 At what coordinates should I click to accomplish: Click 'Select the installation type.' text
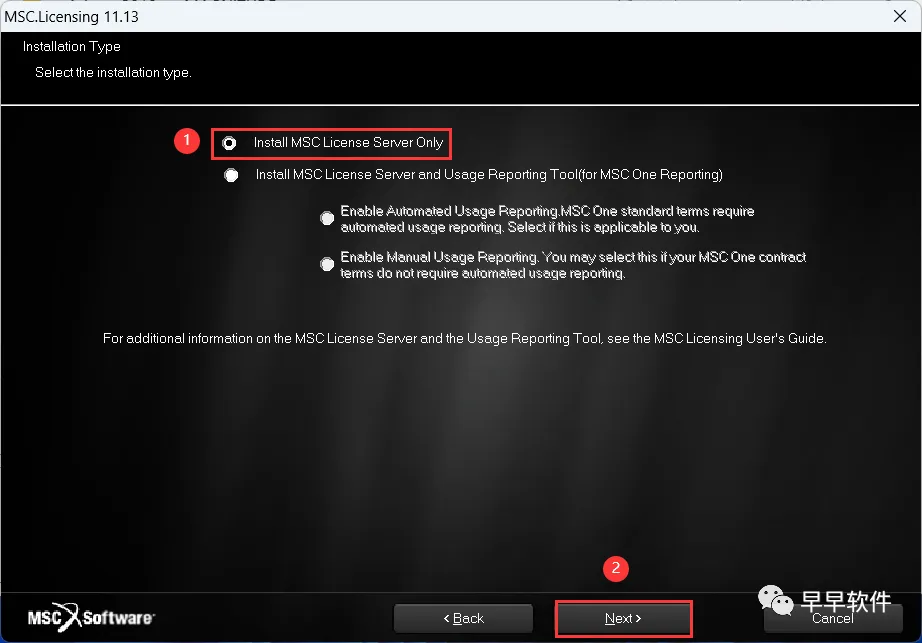(x=113, y=72)
